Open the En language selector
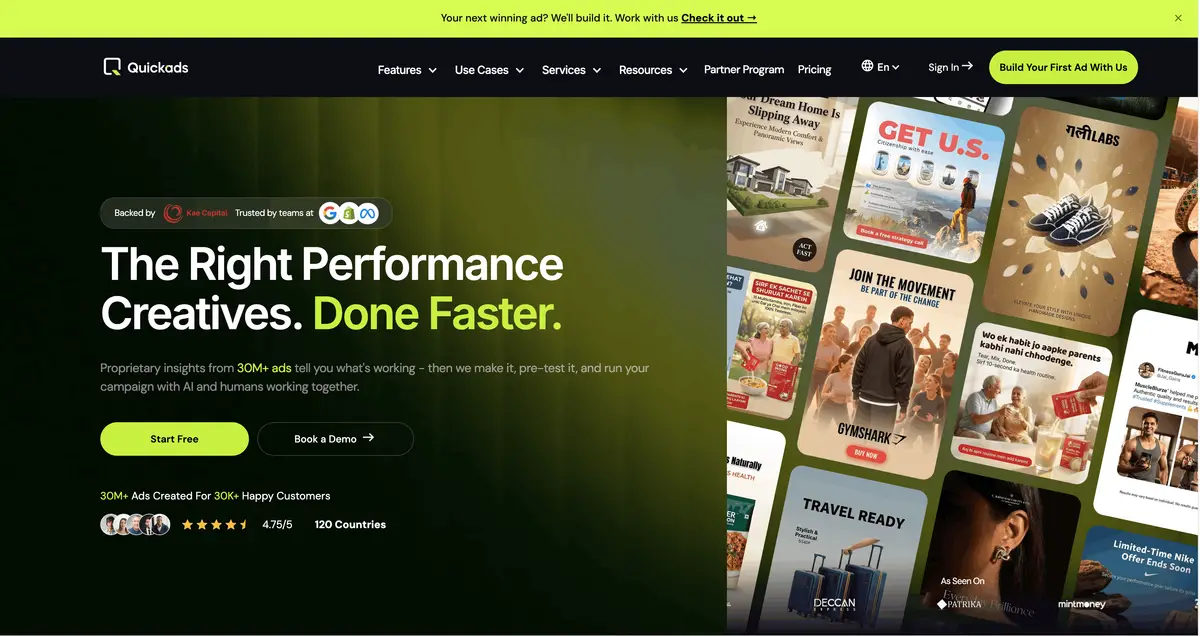Screen dimensions: 1200x636 tap(880, 67)
